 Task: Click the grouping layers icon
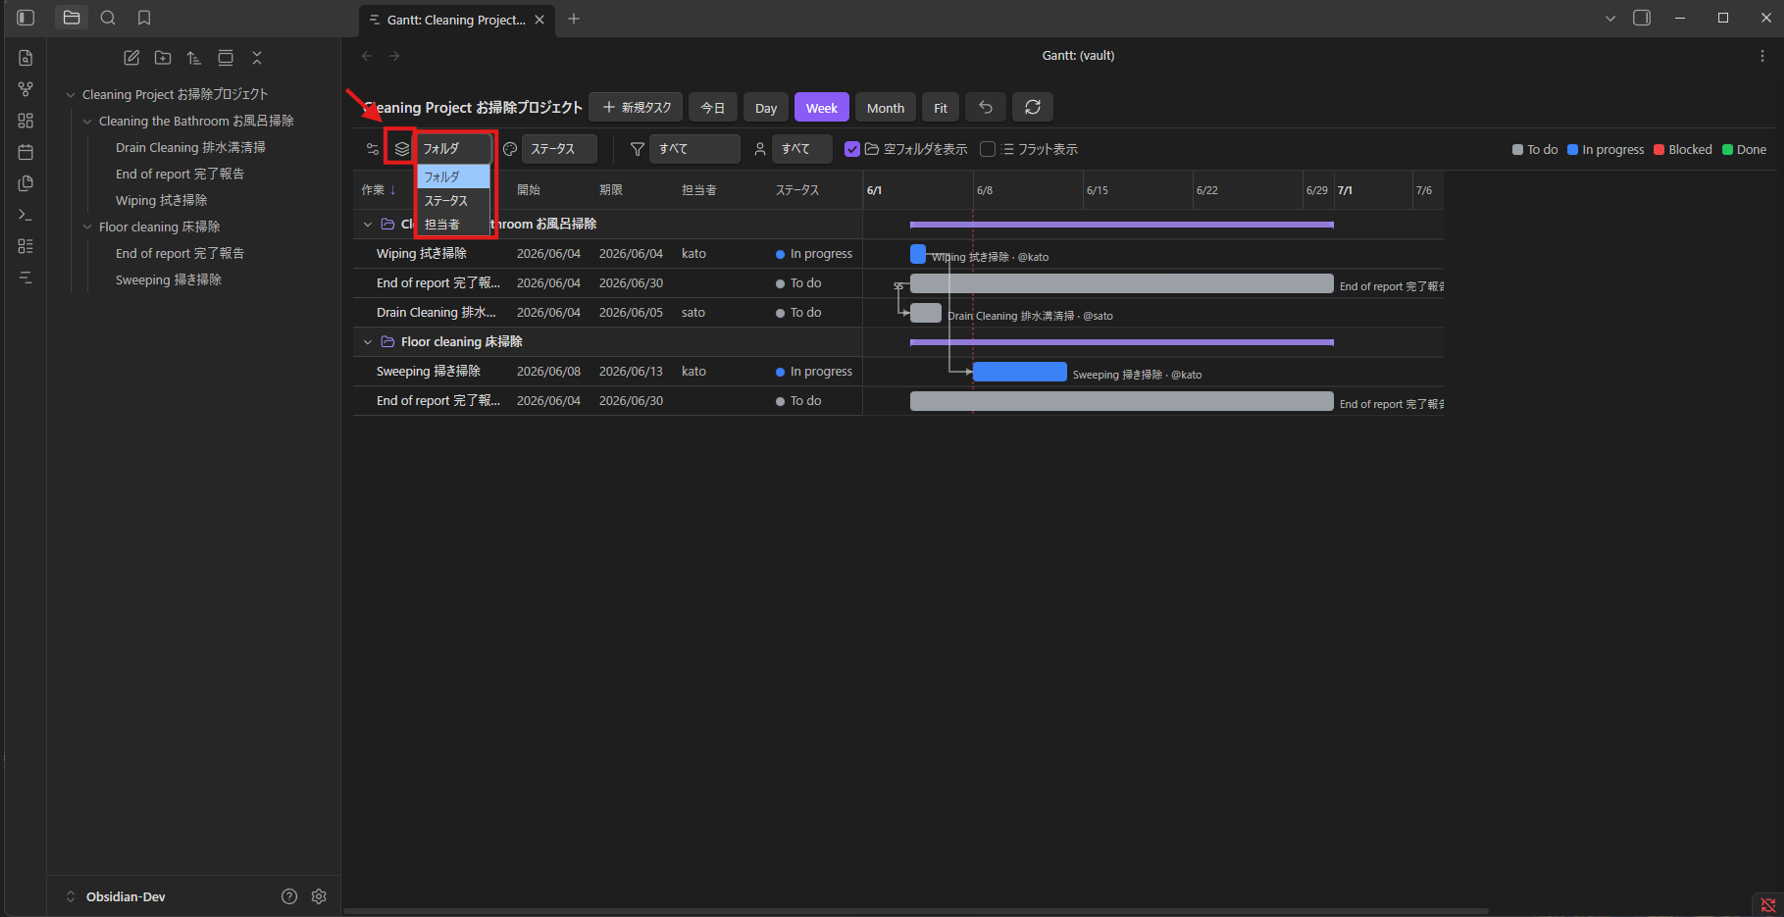402,148
